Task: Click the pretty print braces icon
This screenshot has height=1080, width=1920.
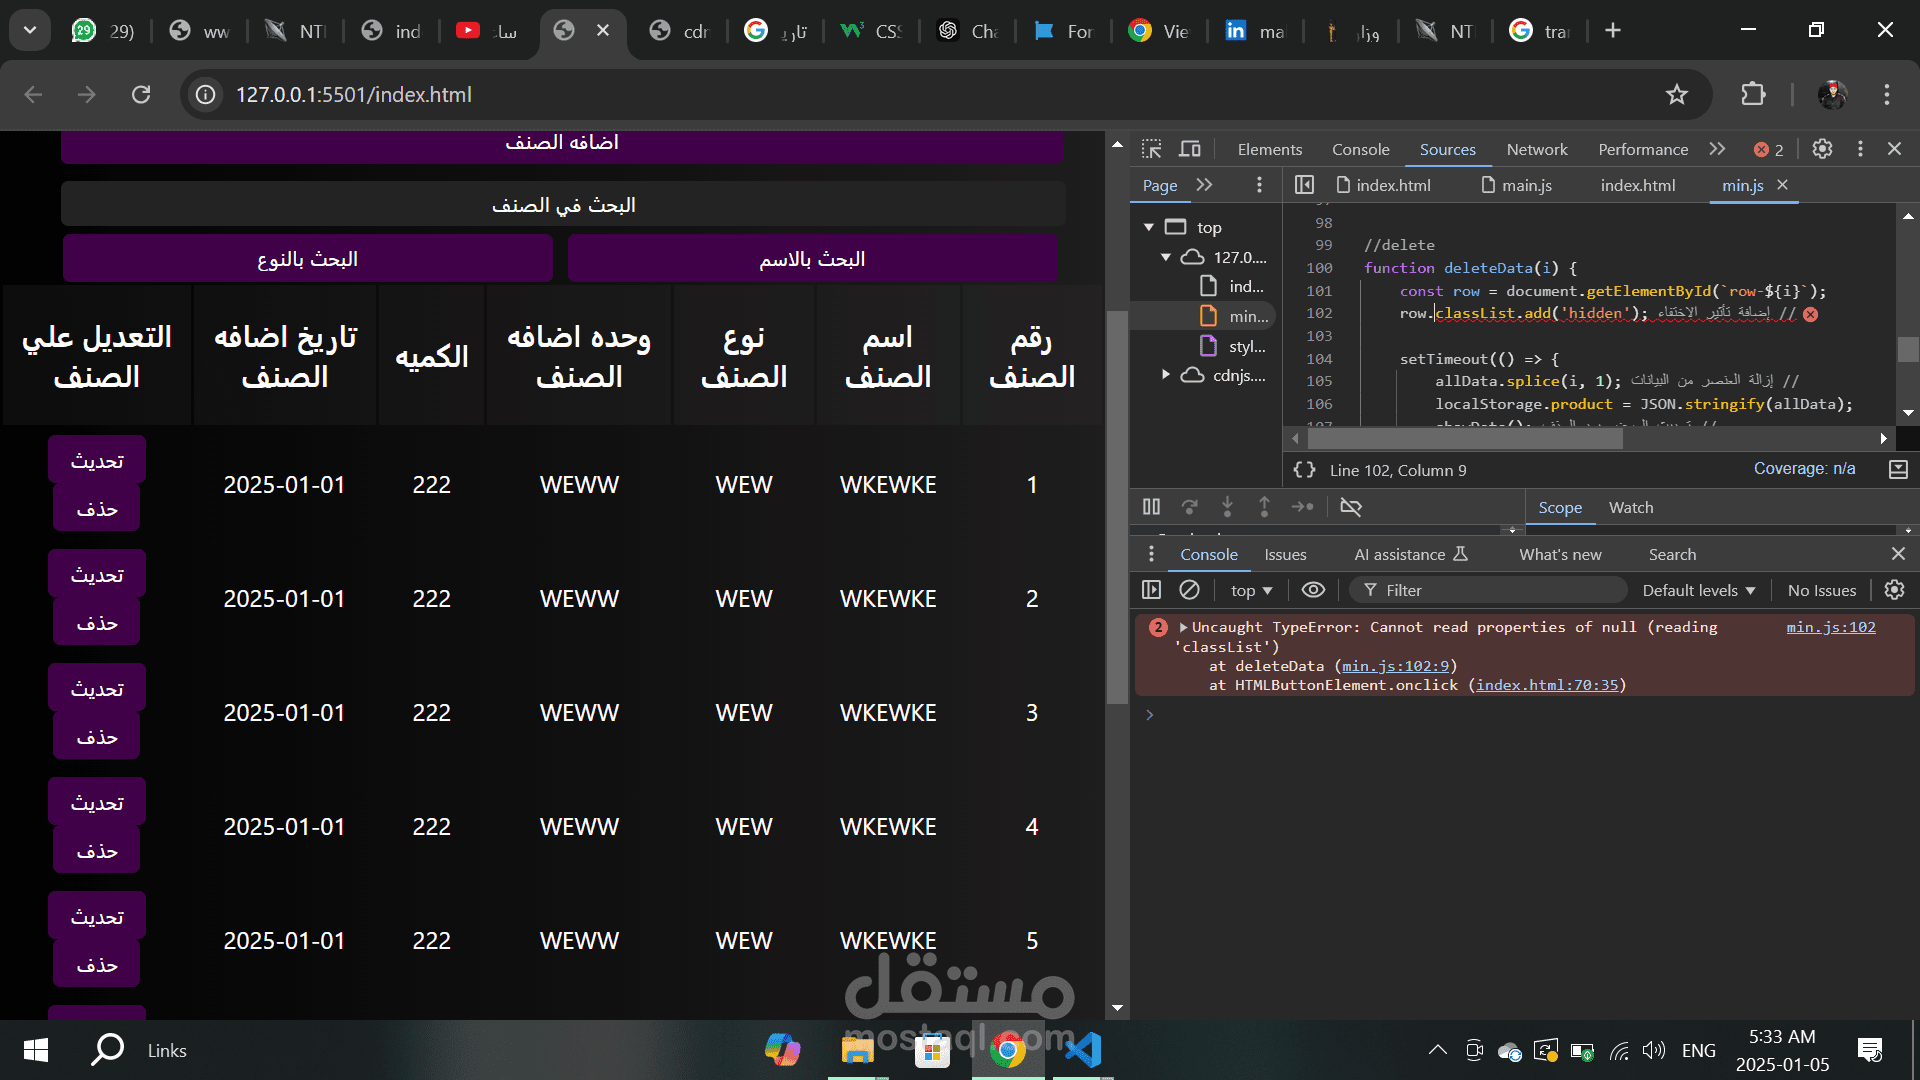Action: [x=1304, y=470]
